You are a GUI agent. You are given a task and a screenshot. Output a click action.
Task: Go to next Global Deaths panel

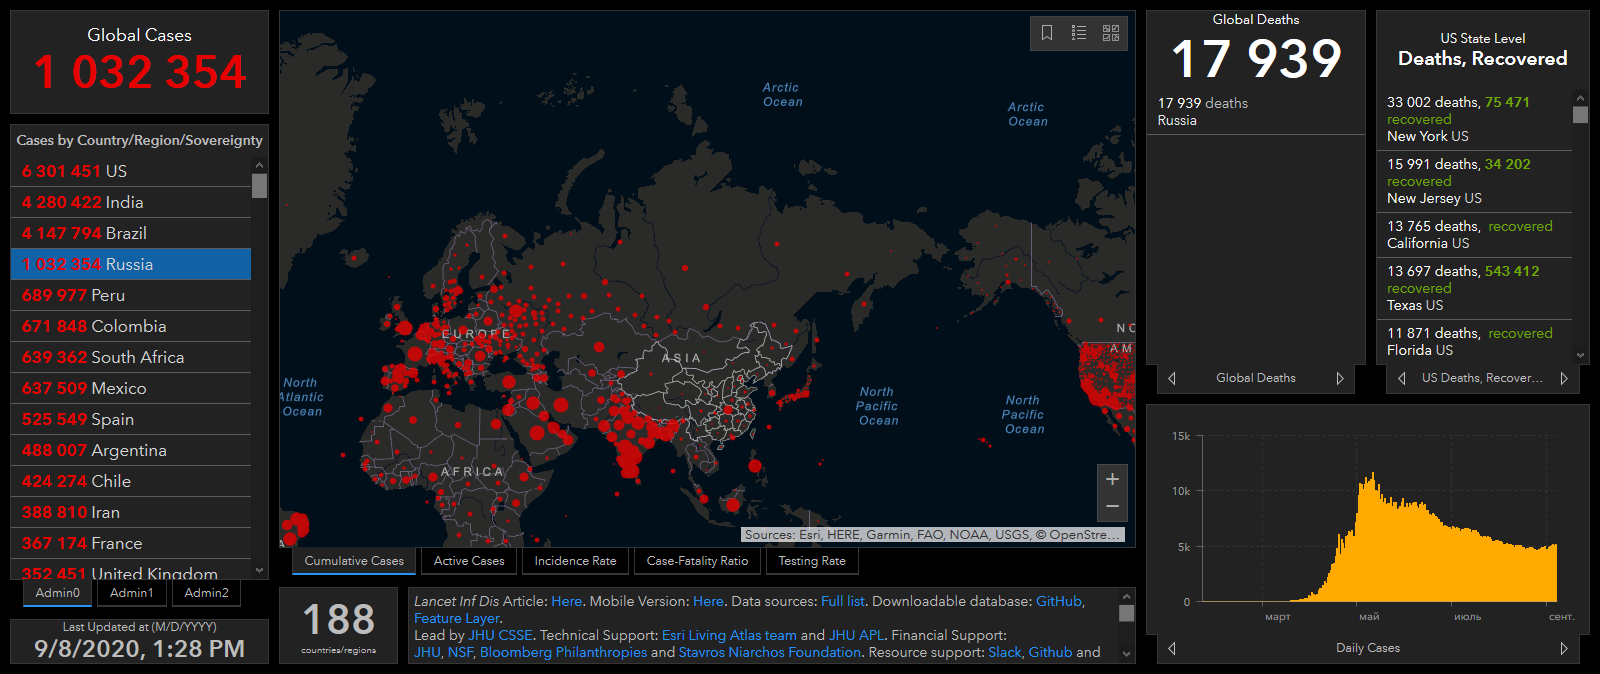1340,378
